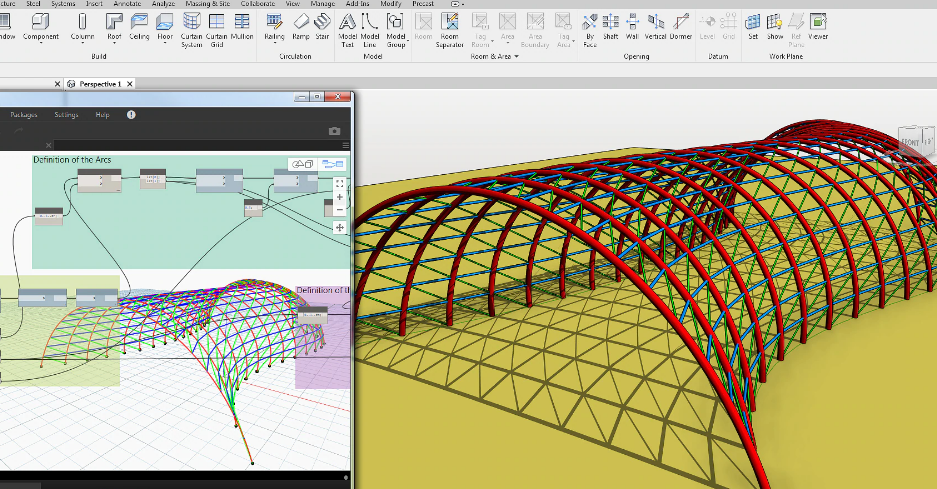This screenshot has height=489, width=937.
Task: Open the Steel ribbon tab
Action: (33, 4)
